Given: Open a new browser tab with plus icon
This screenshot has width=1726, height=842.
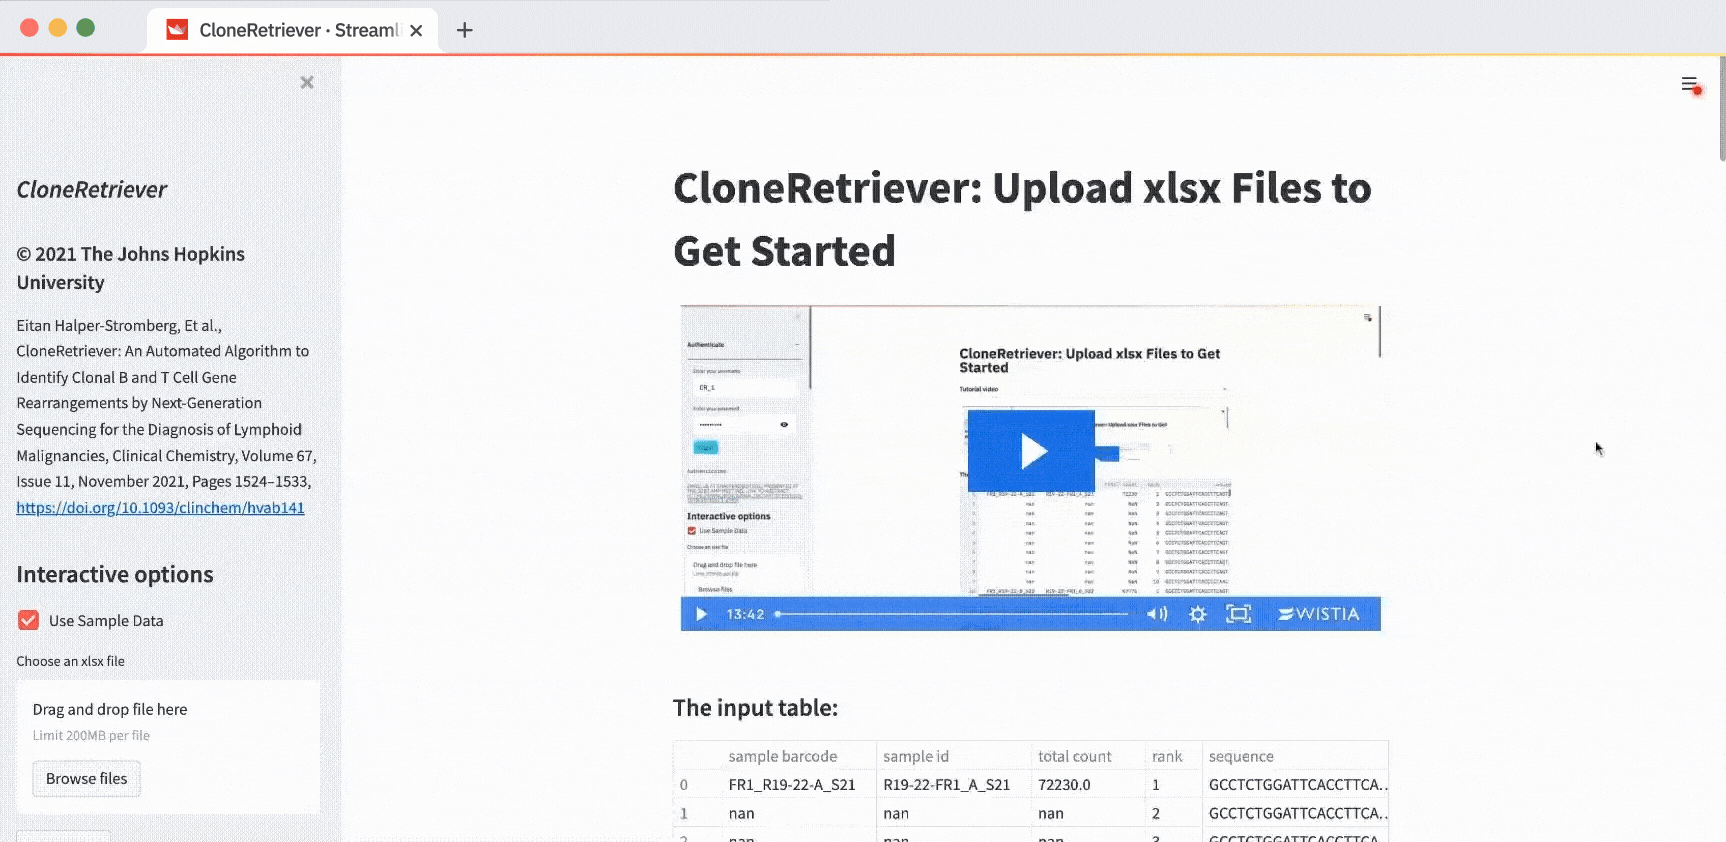Looking at the screenshot, I should coord(464,30).
